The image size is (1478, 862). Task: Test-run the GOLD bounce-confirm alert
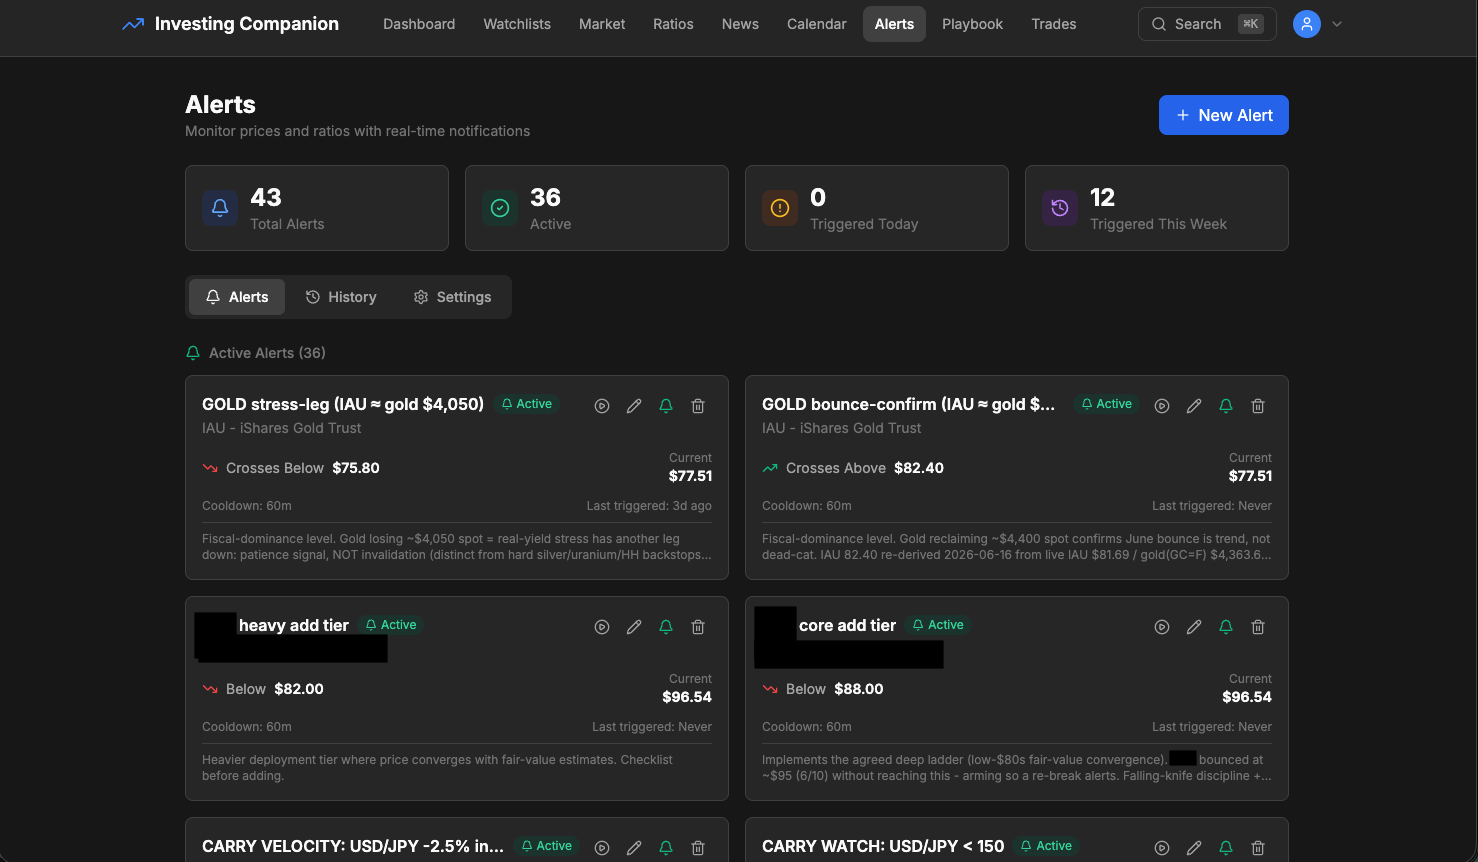pos(1162,406)
